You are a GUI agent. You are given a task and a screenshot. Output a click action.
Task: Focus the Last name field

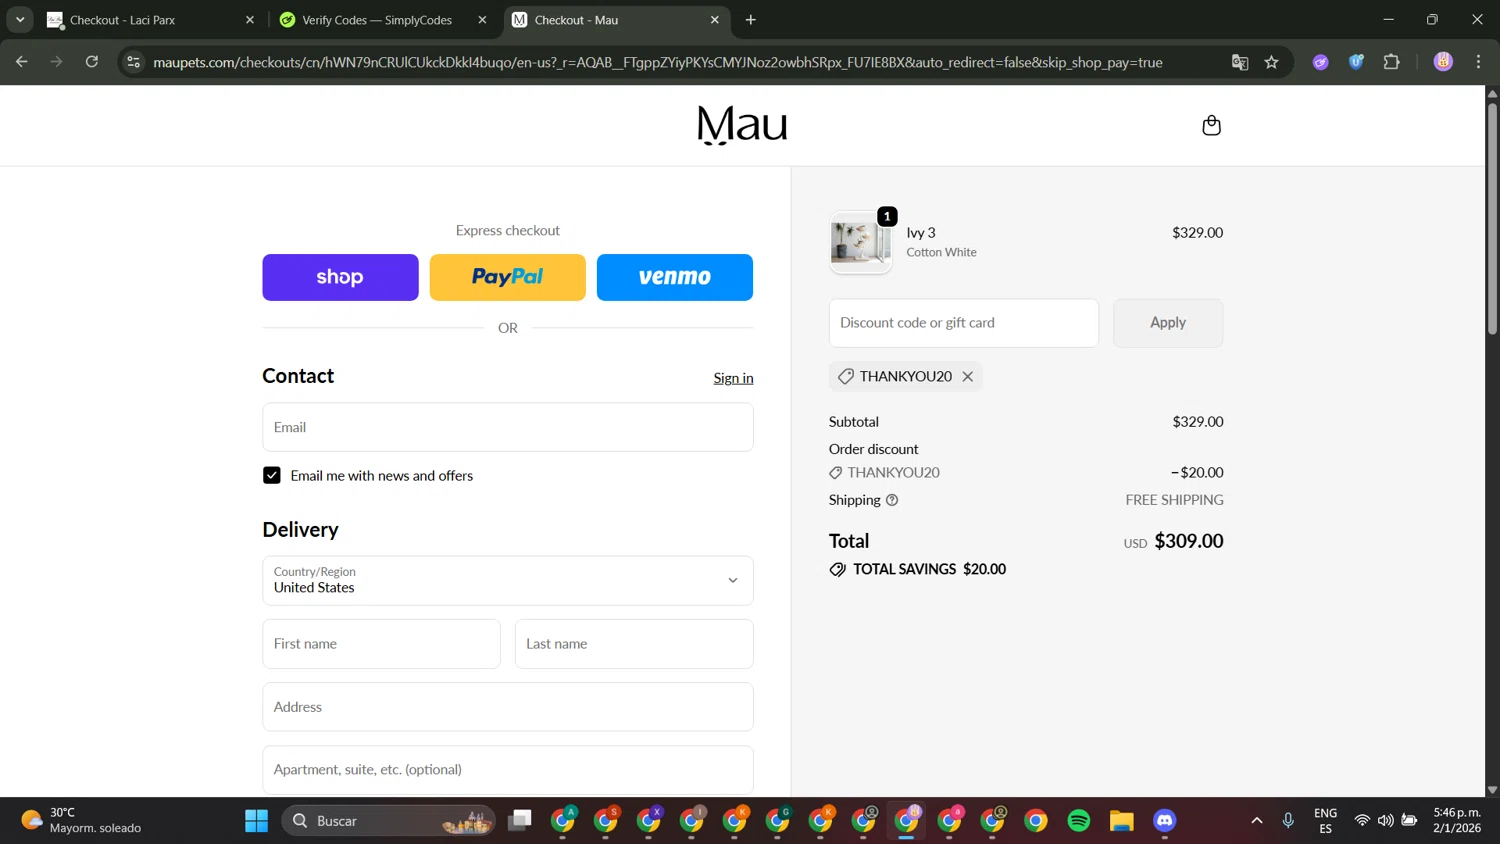pyautogui.click(x=634, y=644)
